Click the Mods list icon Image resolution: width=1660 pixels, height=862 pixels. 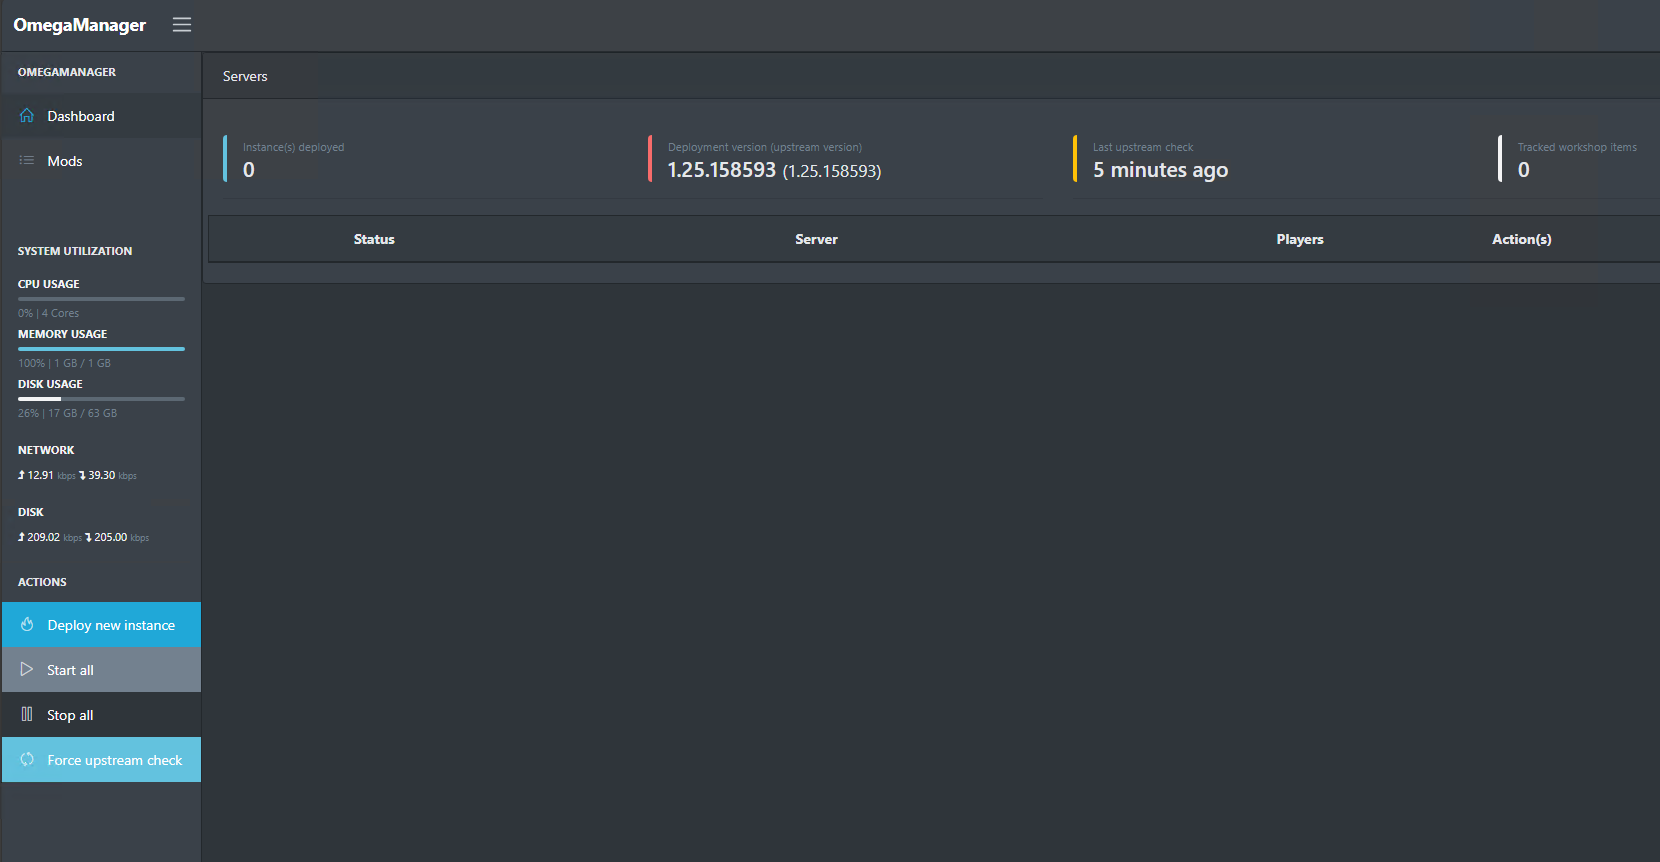(x=27, y=161)
